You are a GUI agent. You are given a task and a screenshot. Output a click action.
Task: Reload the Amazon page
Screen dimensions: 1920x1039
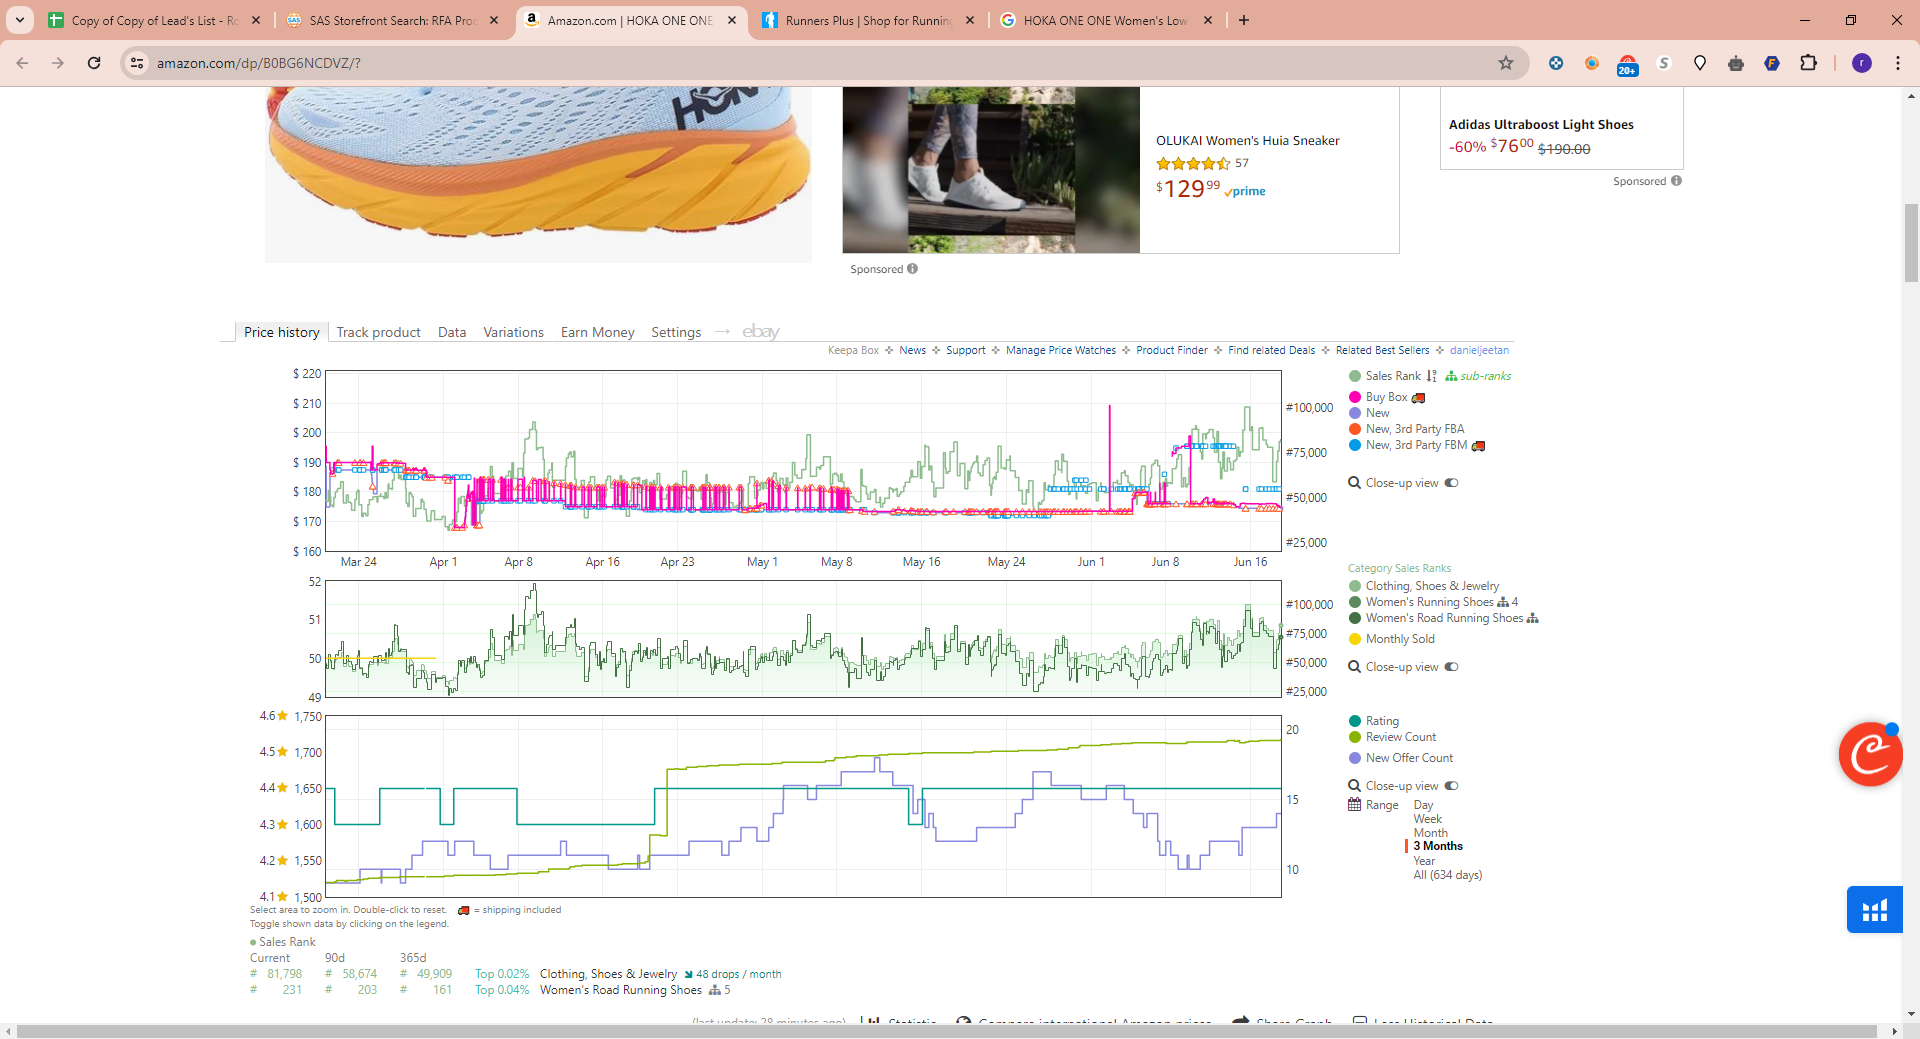(94, 63)
